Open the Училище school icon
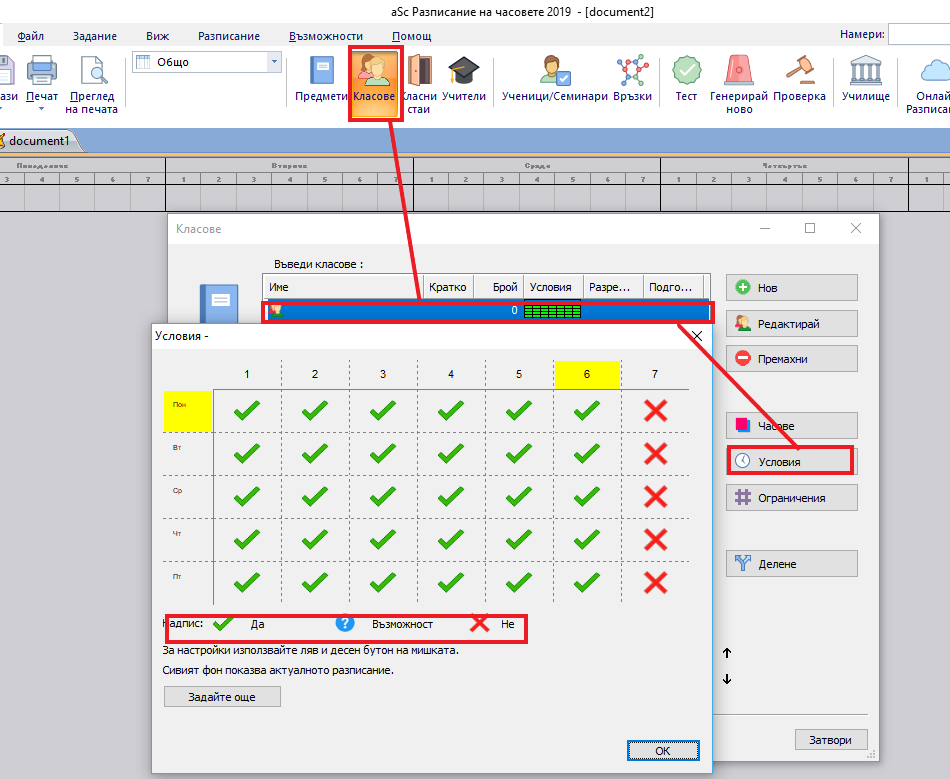Viewport: 950px width, 779px height. pyautogui.click(x=865, y=79)
